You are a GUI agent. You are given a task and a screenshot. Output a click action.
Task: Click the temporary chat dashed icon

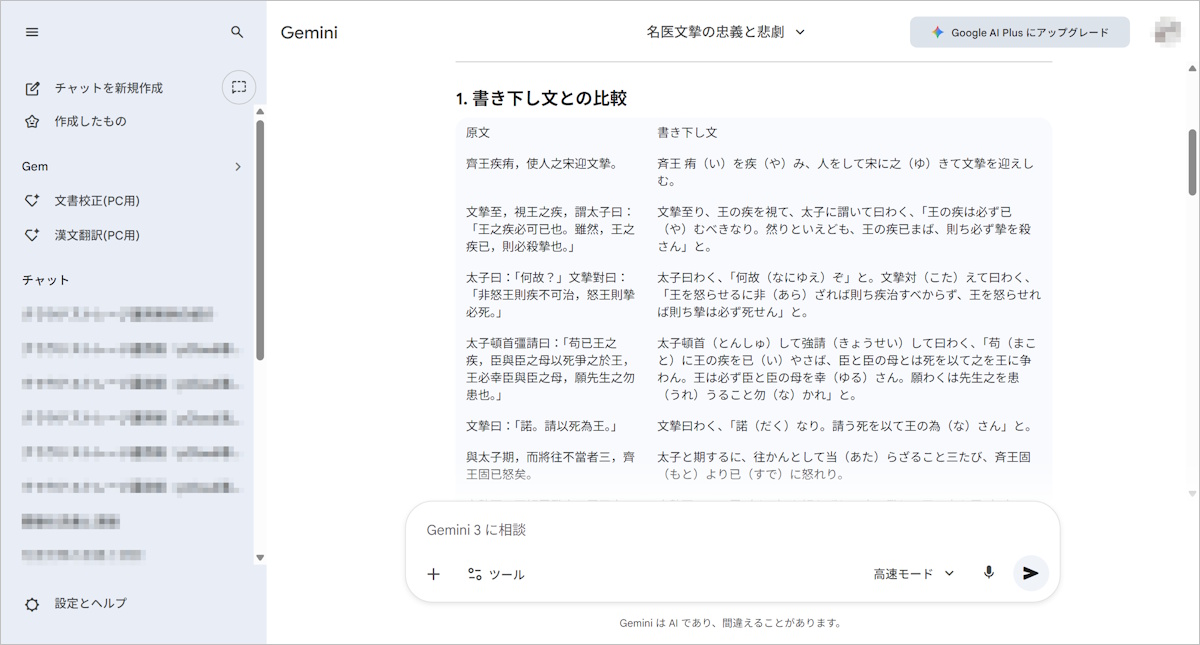pos(238,87)
